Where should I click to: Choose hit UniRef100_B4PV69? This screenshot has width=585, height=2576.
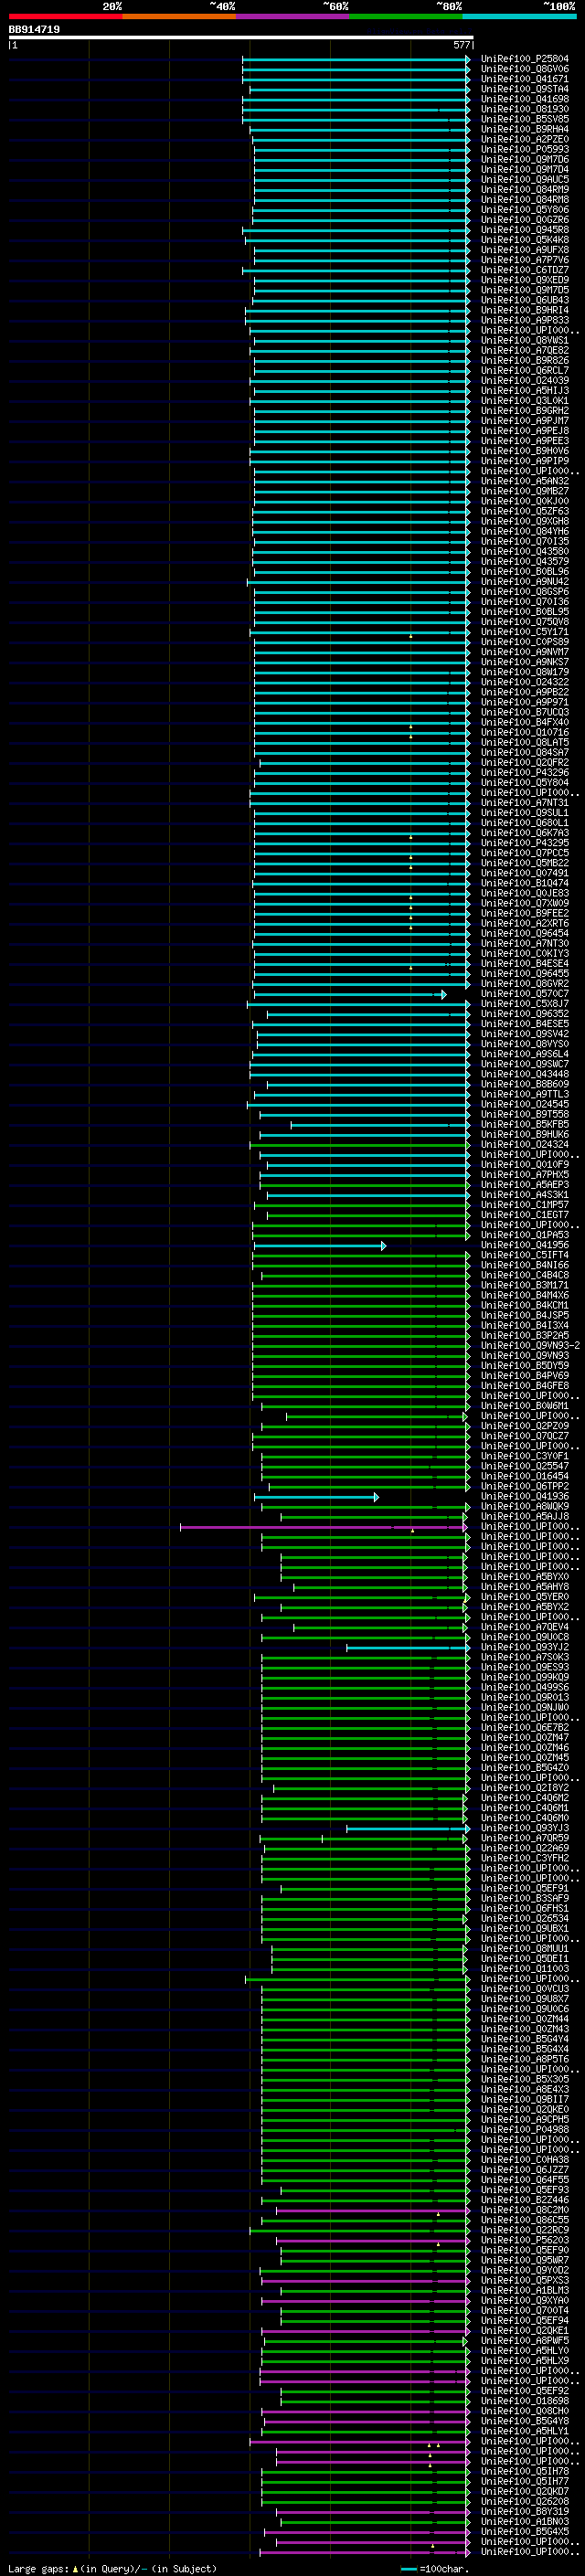pos(524,1376)
